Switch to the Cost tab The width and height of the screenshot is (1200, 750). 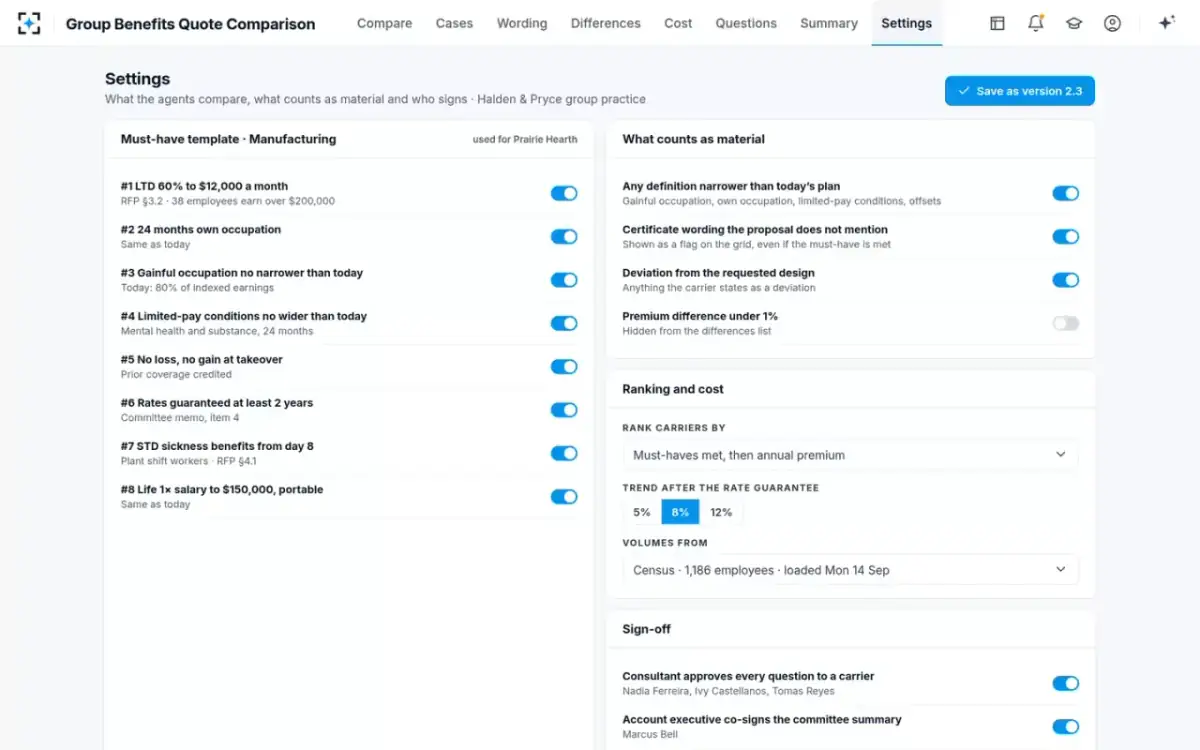tap(678, 23)
